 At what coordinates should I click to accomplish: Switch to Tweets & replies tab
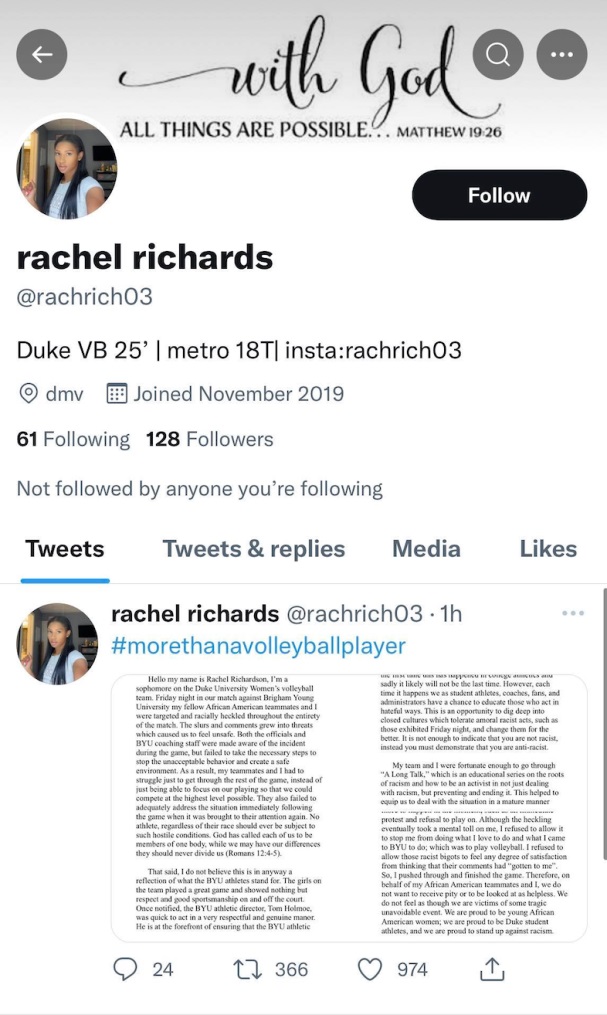point(254,549)
